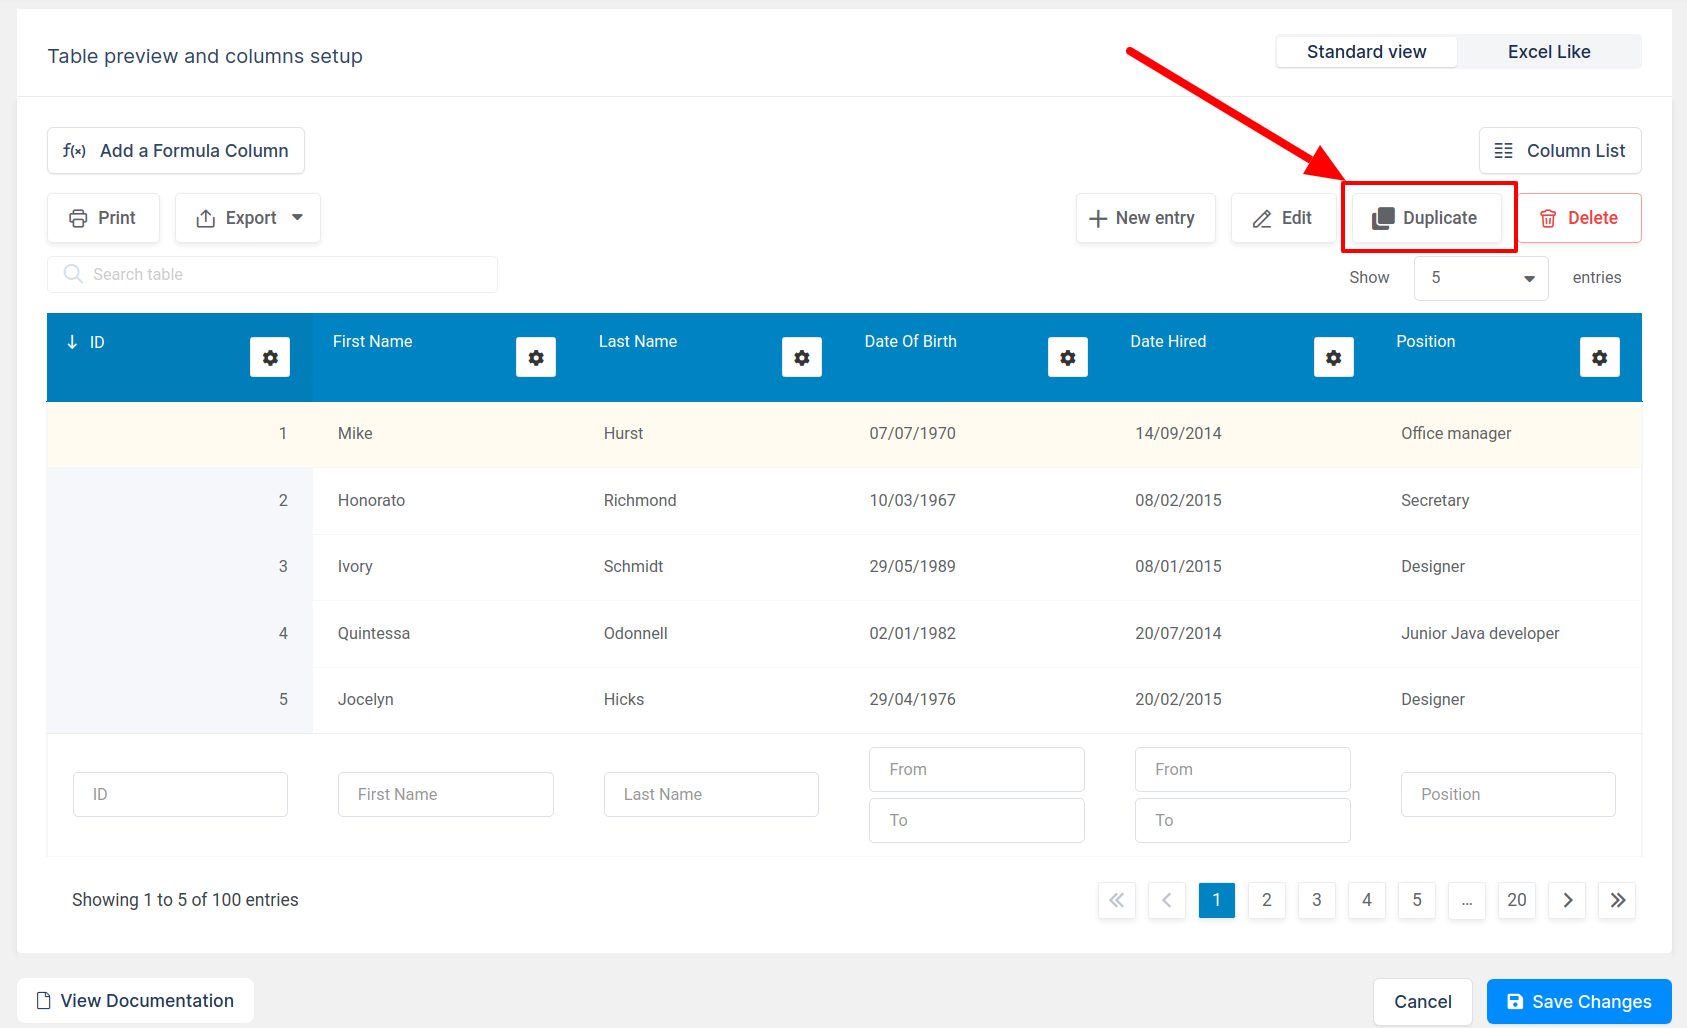Select current page 1 button
The width and height of the screenshot is (1687, 1028).
1217,900
